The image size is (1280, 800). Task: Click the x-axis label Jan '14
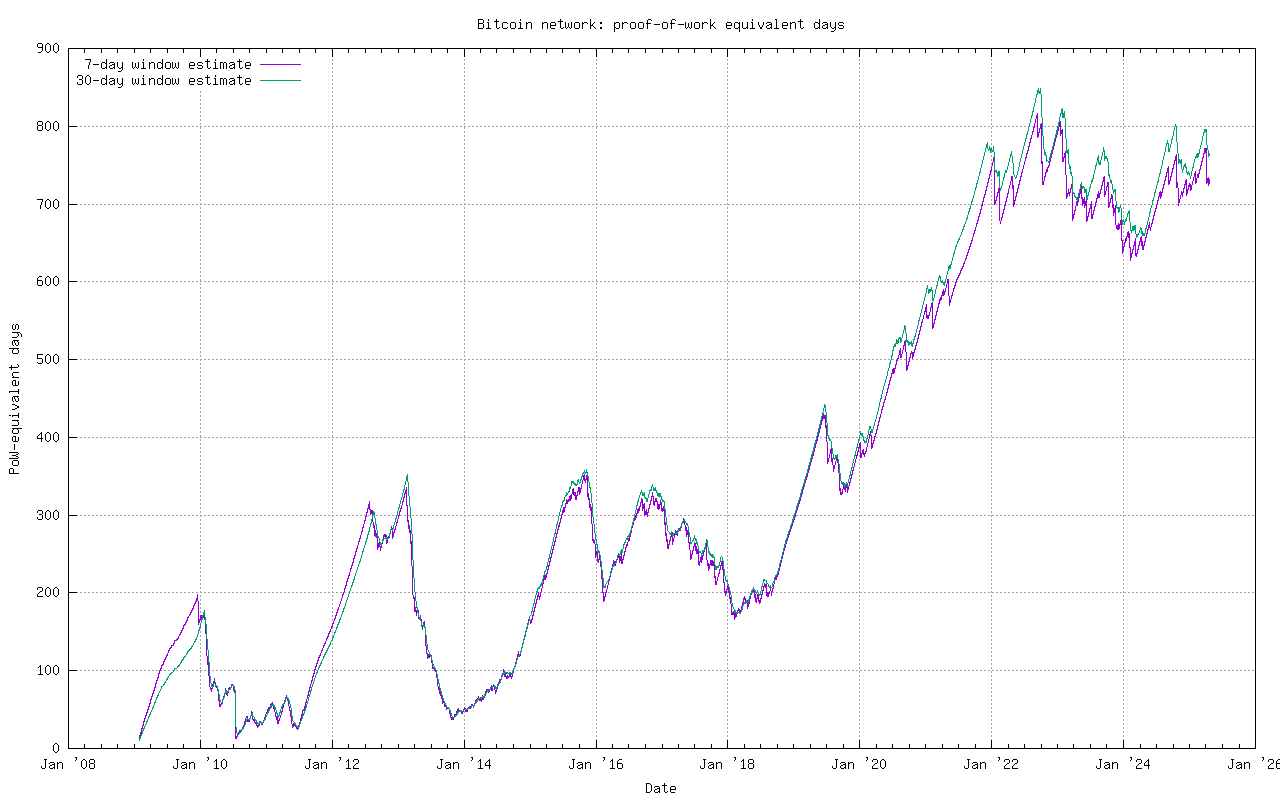point(464,765)
